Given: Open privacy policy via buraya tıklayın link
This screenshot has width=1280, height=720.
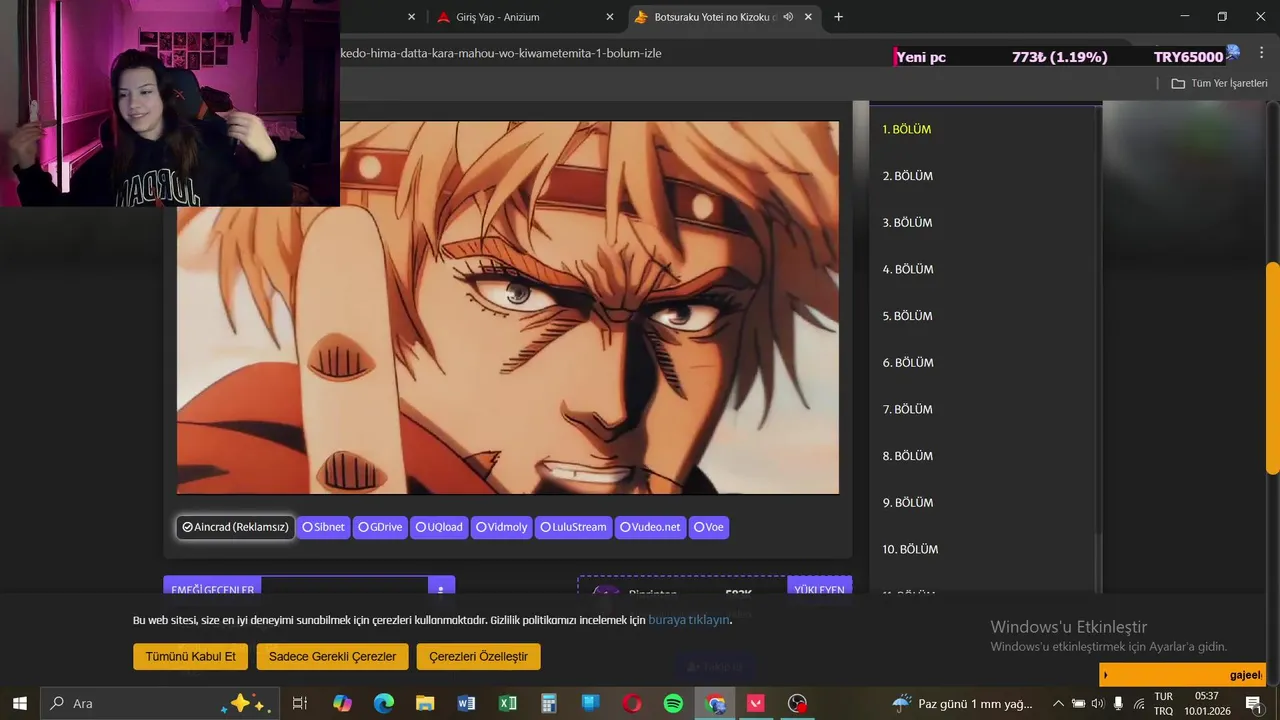Looking at the screenshot, I should coord(689,620).
